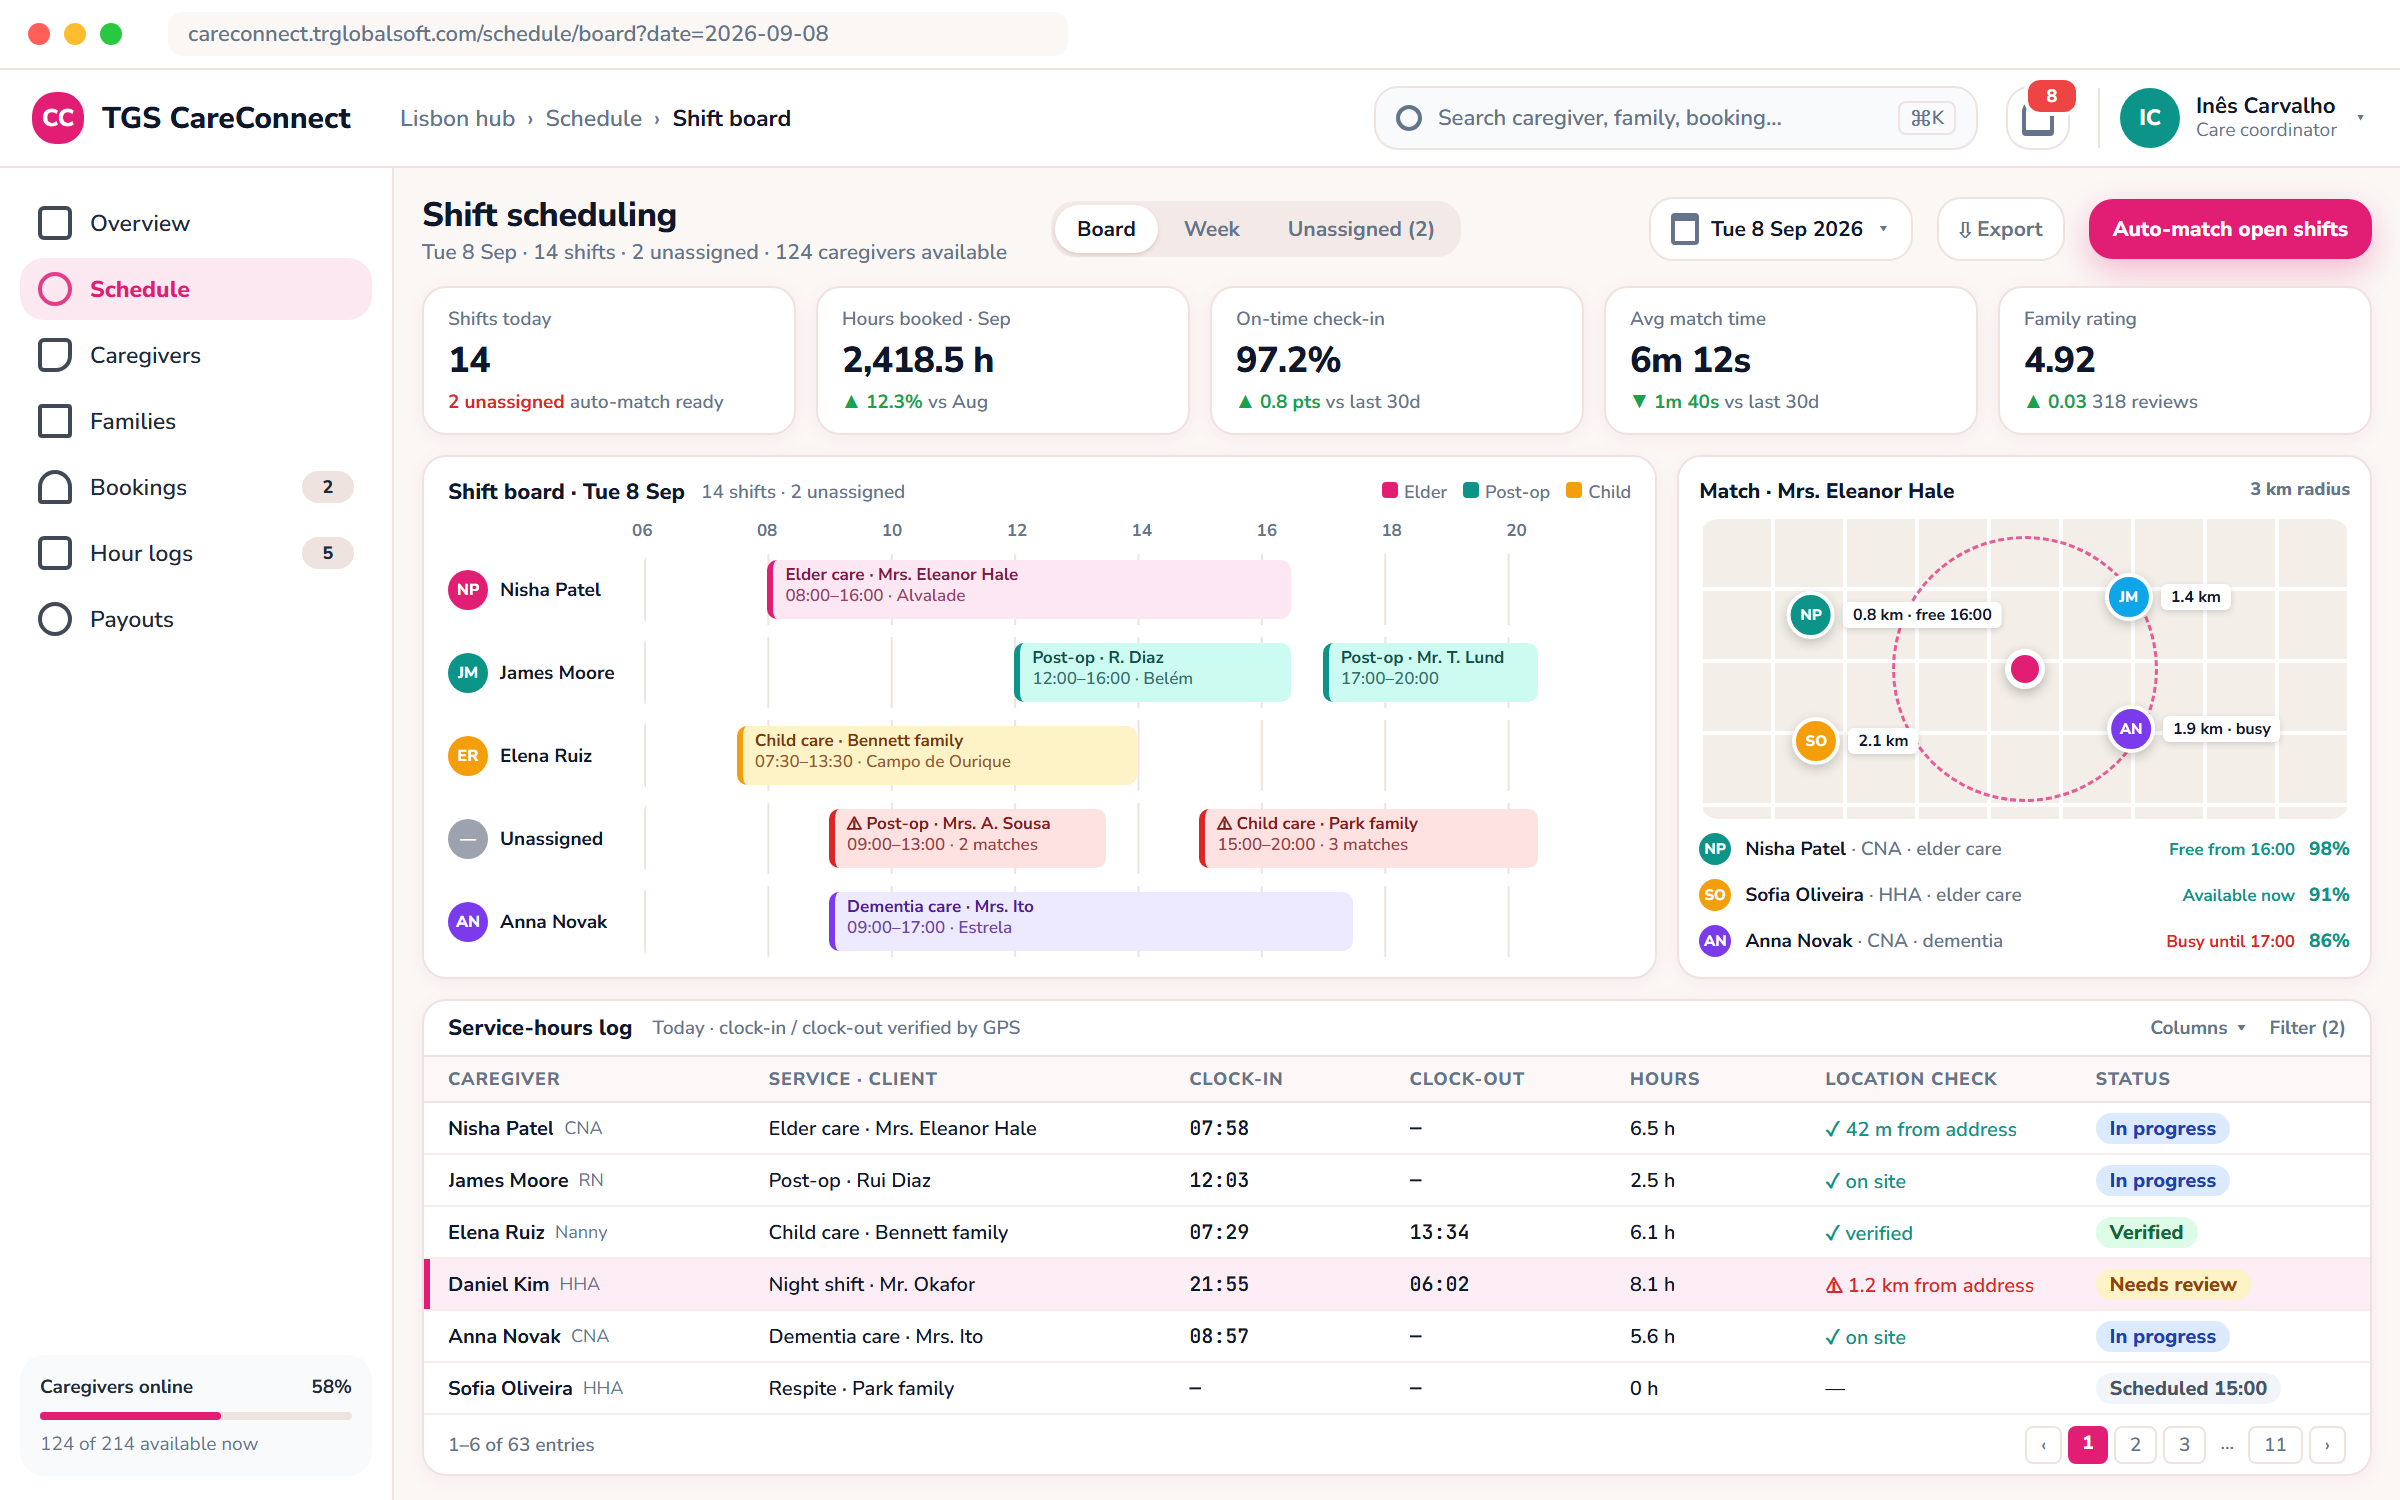Click the Bookings sidebar icon

(55, 487)
